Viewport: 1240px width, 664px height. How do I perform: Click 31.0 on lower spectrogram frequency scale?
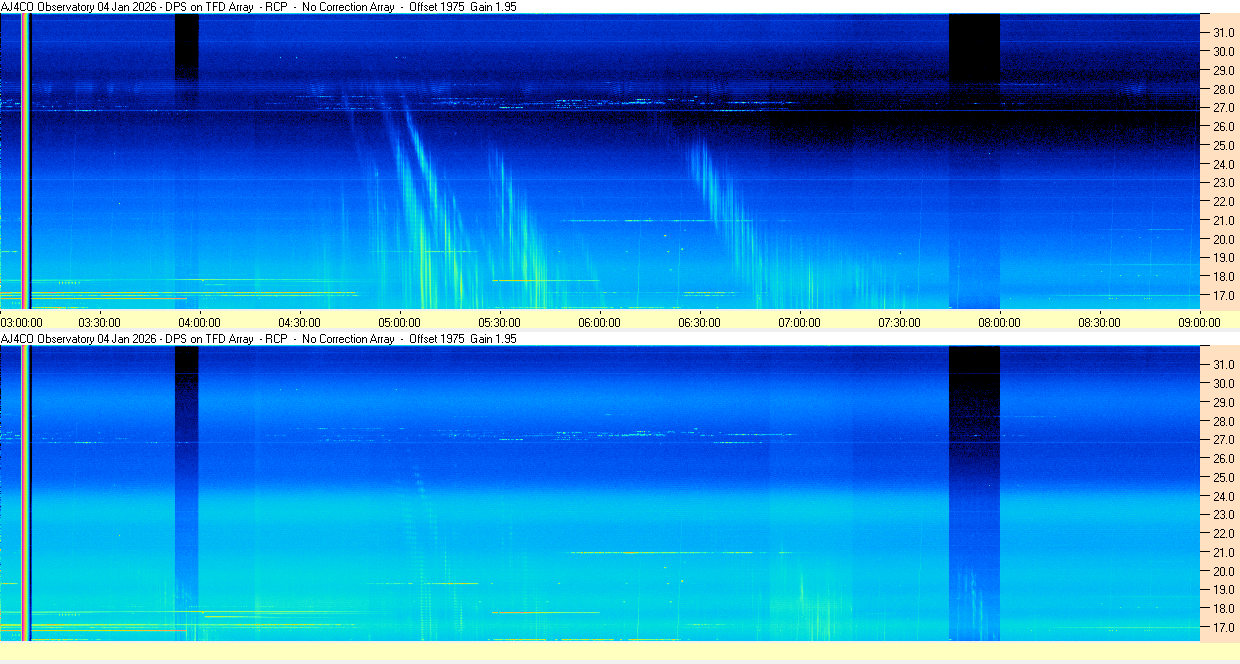[1224, 364]
